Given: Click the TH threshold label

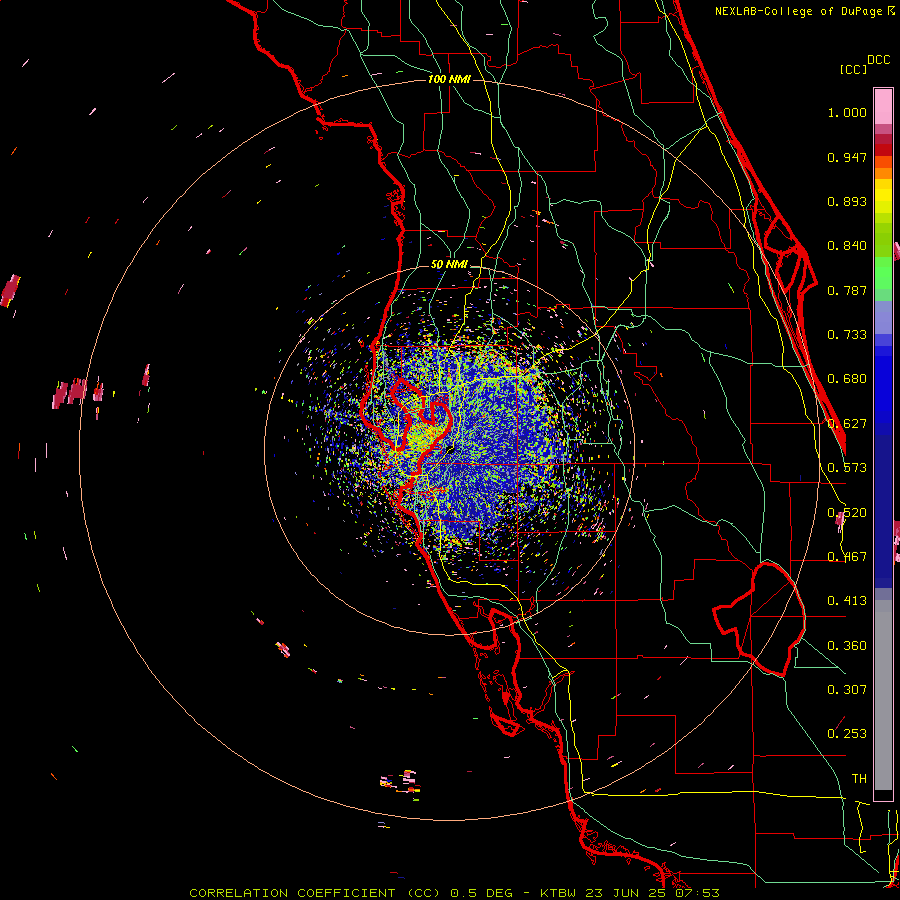Looking at the screenshot, I should coord(859,779).
